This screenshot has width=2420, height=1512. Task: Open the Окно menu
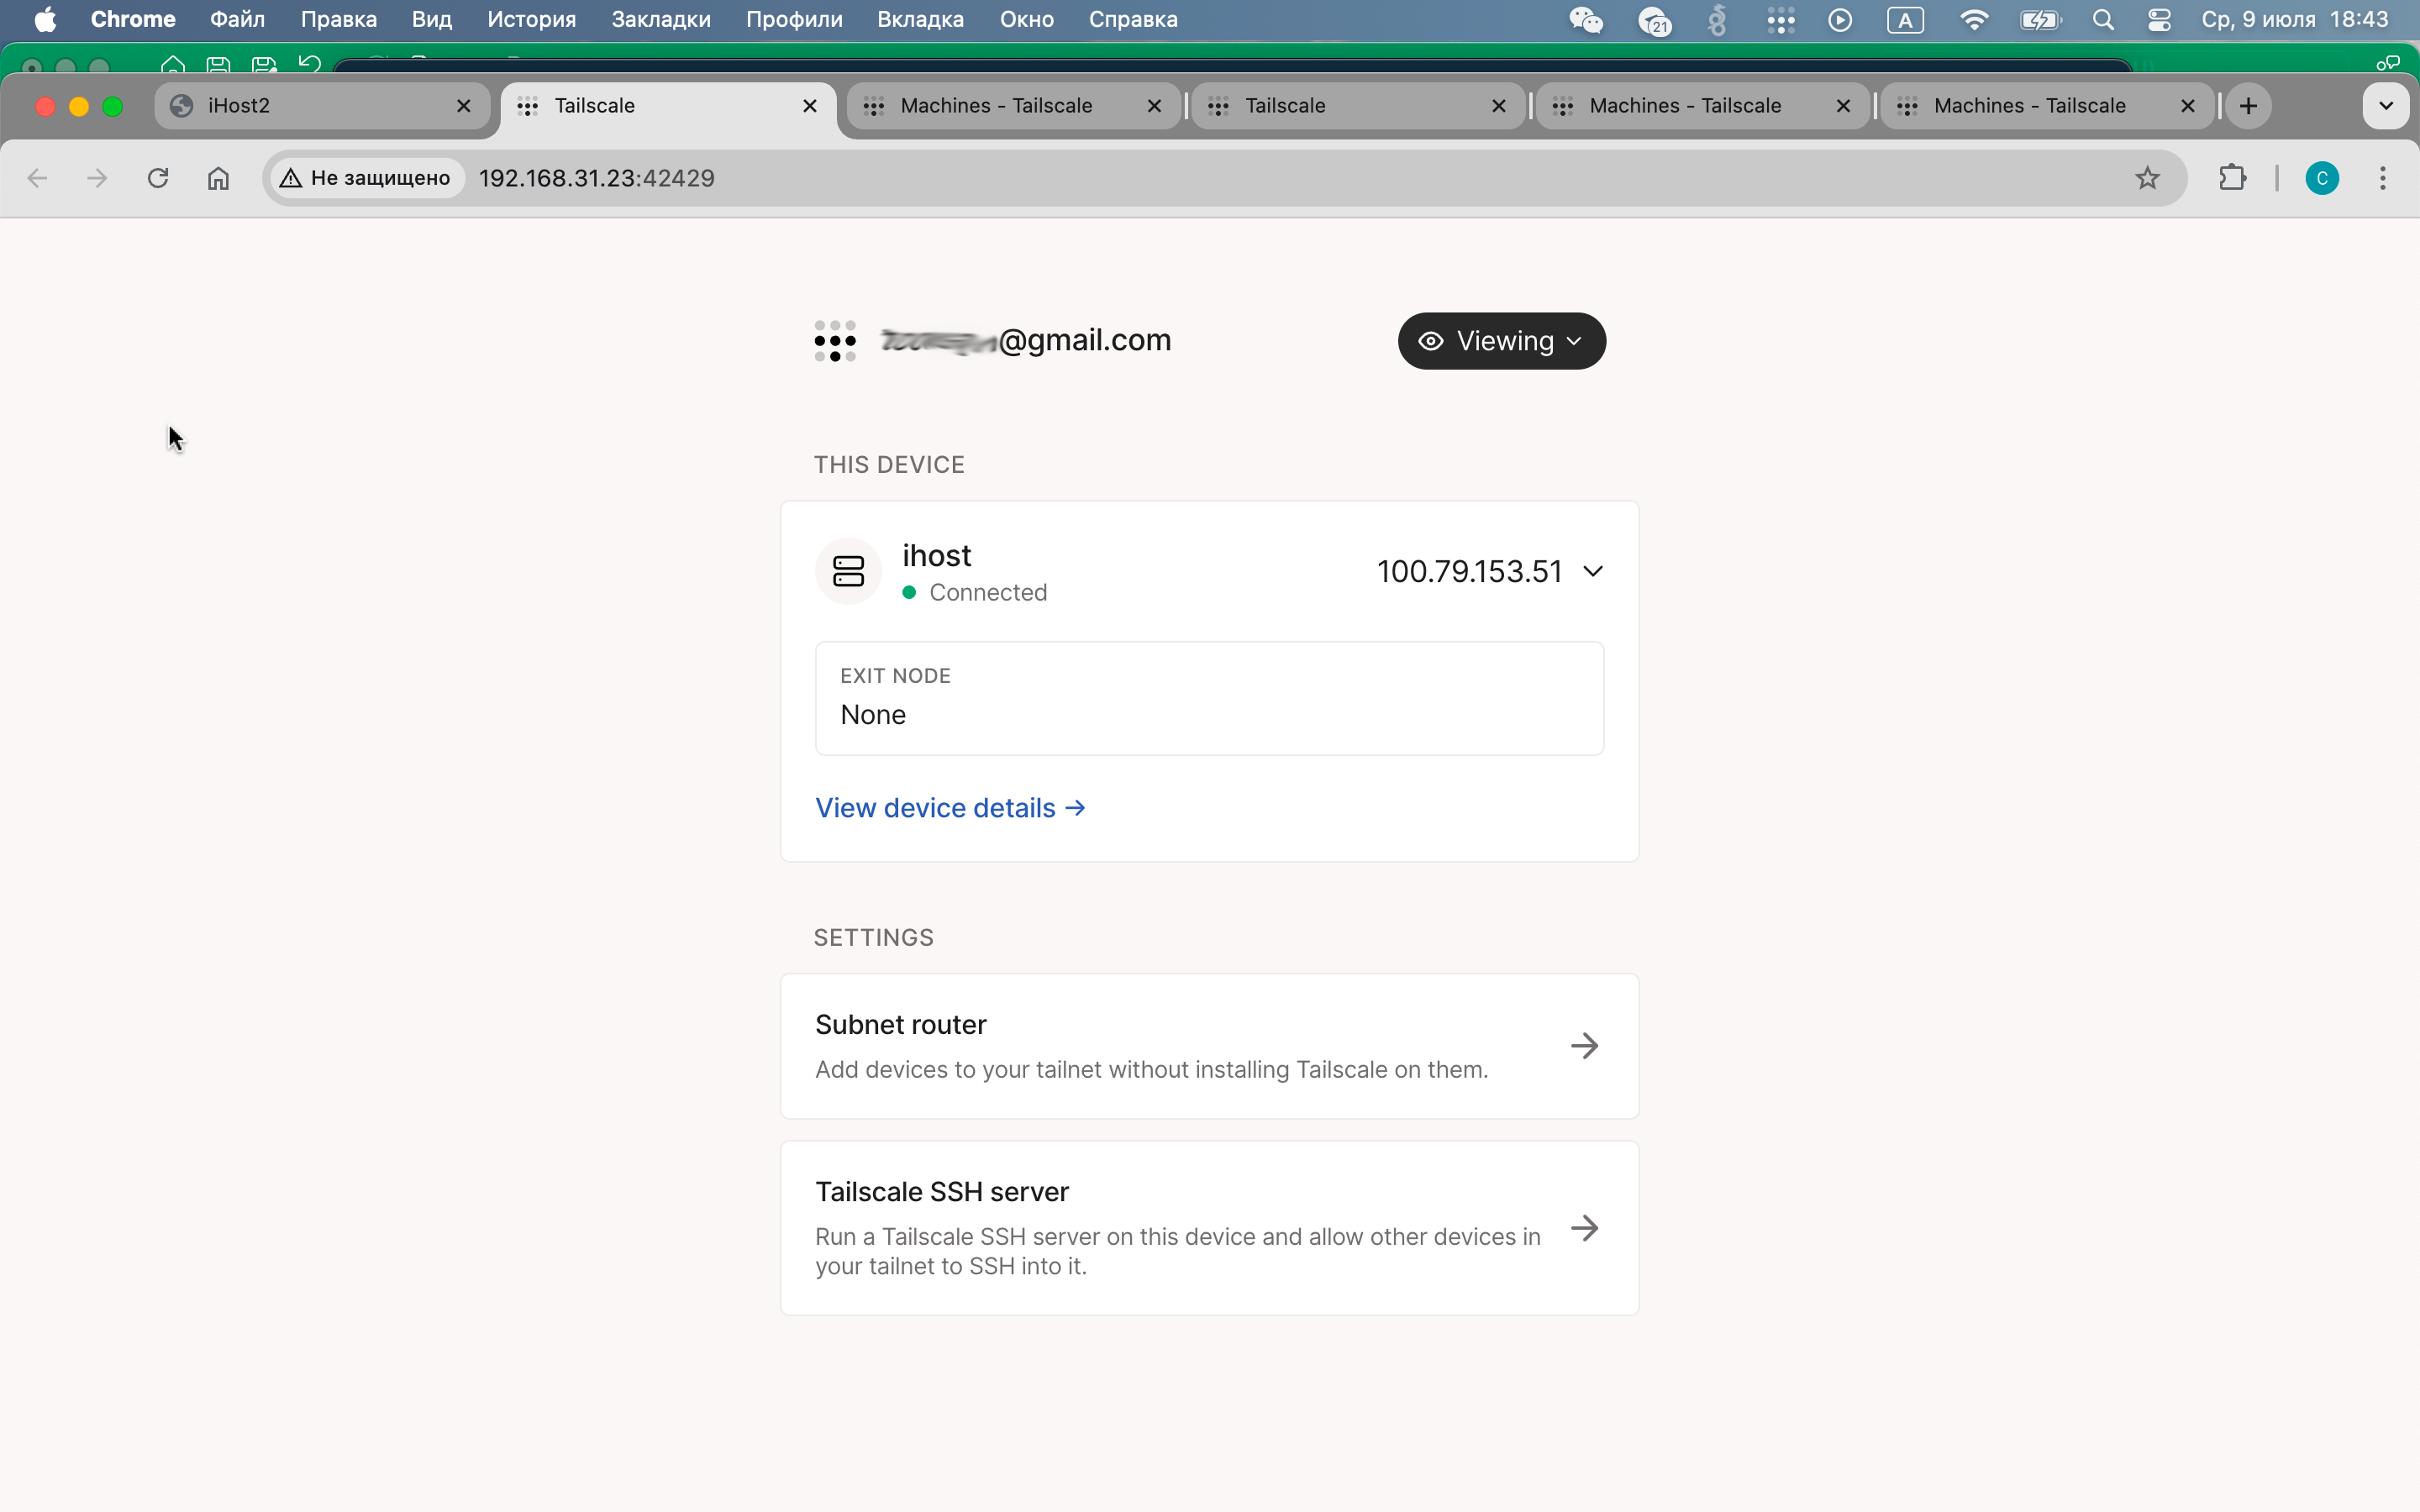click(1027, 19)
